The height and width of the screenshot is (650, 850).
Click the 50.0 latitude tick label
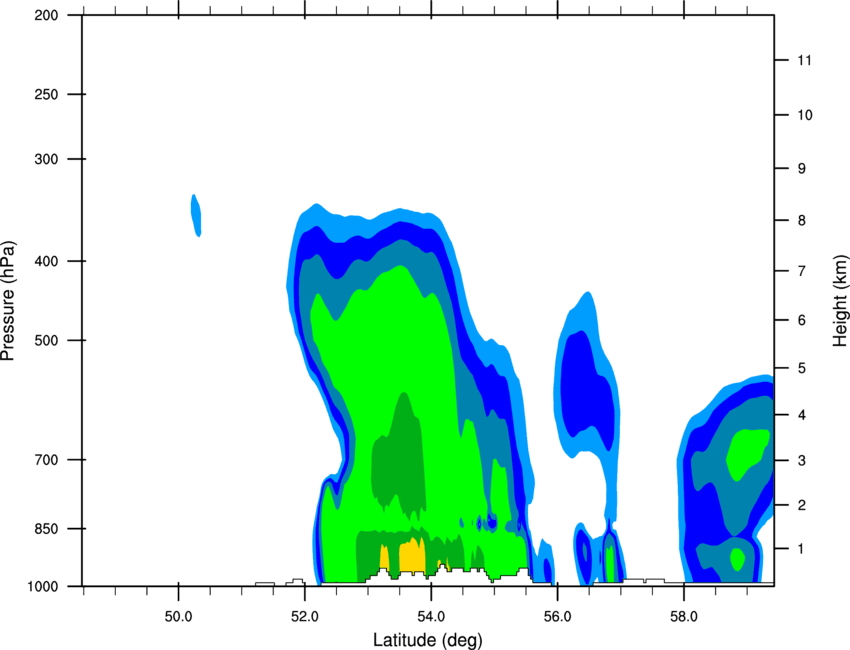click(178, 617)
